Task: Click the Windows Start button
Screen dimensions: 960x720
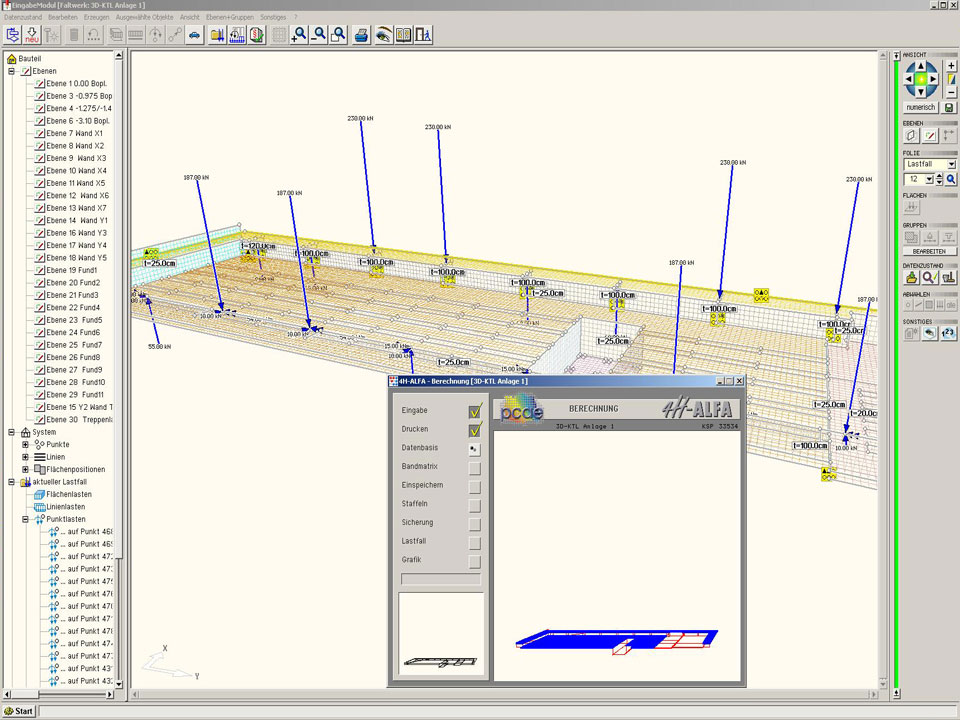Action: click(x=18, y=711)
